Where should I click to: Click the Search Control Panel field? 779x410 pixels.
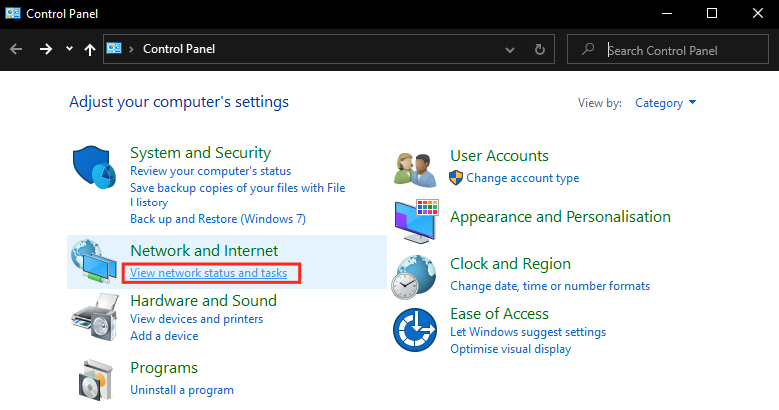[667, 49]
